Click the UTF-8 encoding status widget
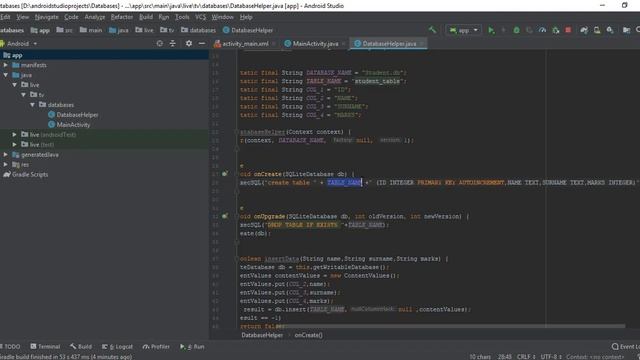 coord(551,357)
